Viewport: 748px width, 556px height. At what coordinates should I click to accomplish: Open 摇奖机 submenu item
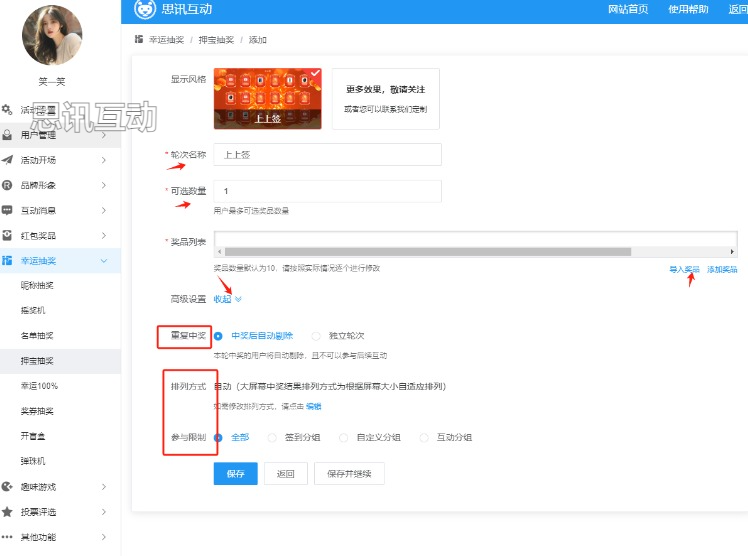click(x=33, y=310)
